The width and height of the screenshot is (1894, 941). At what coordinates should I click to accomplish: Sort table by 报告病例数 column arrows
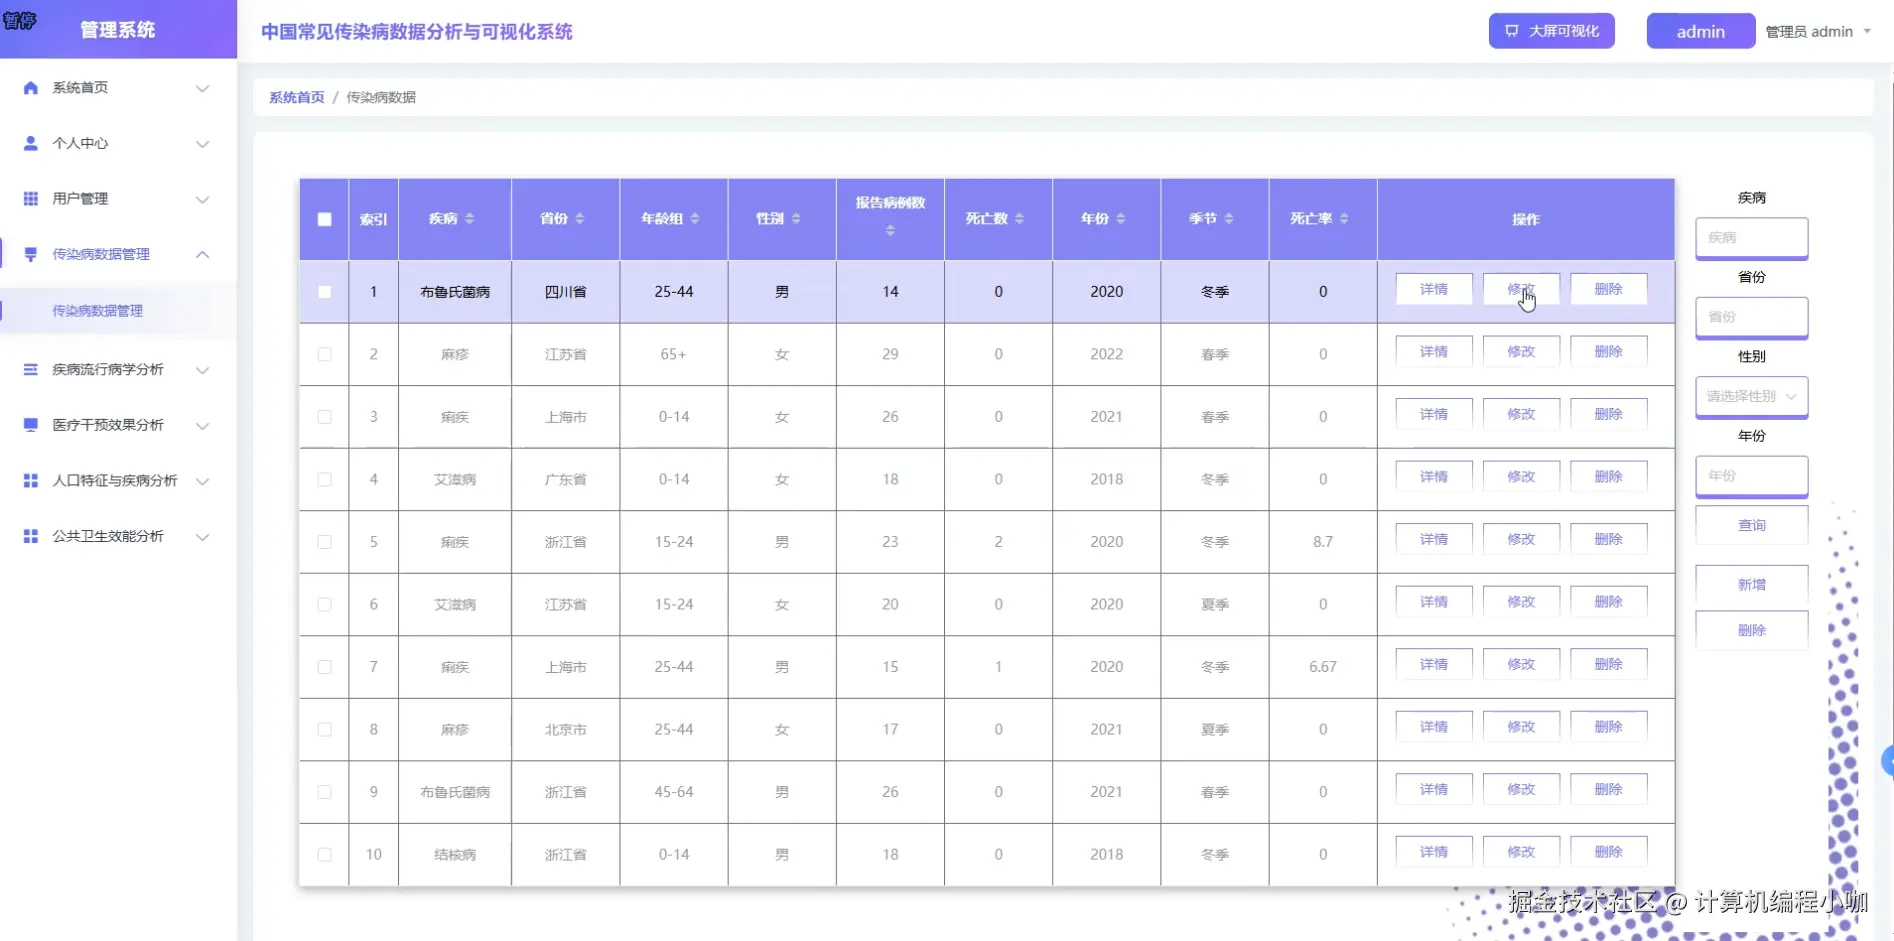(x=890, y=231)
